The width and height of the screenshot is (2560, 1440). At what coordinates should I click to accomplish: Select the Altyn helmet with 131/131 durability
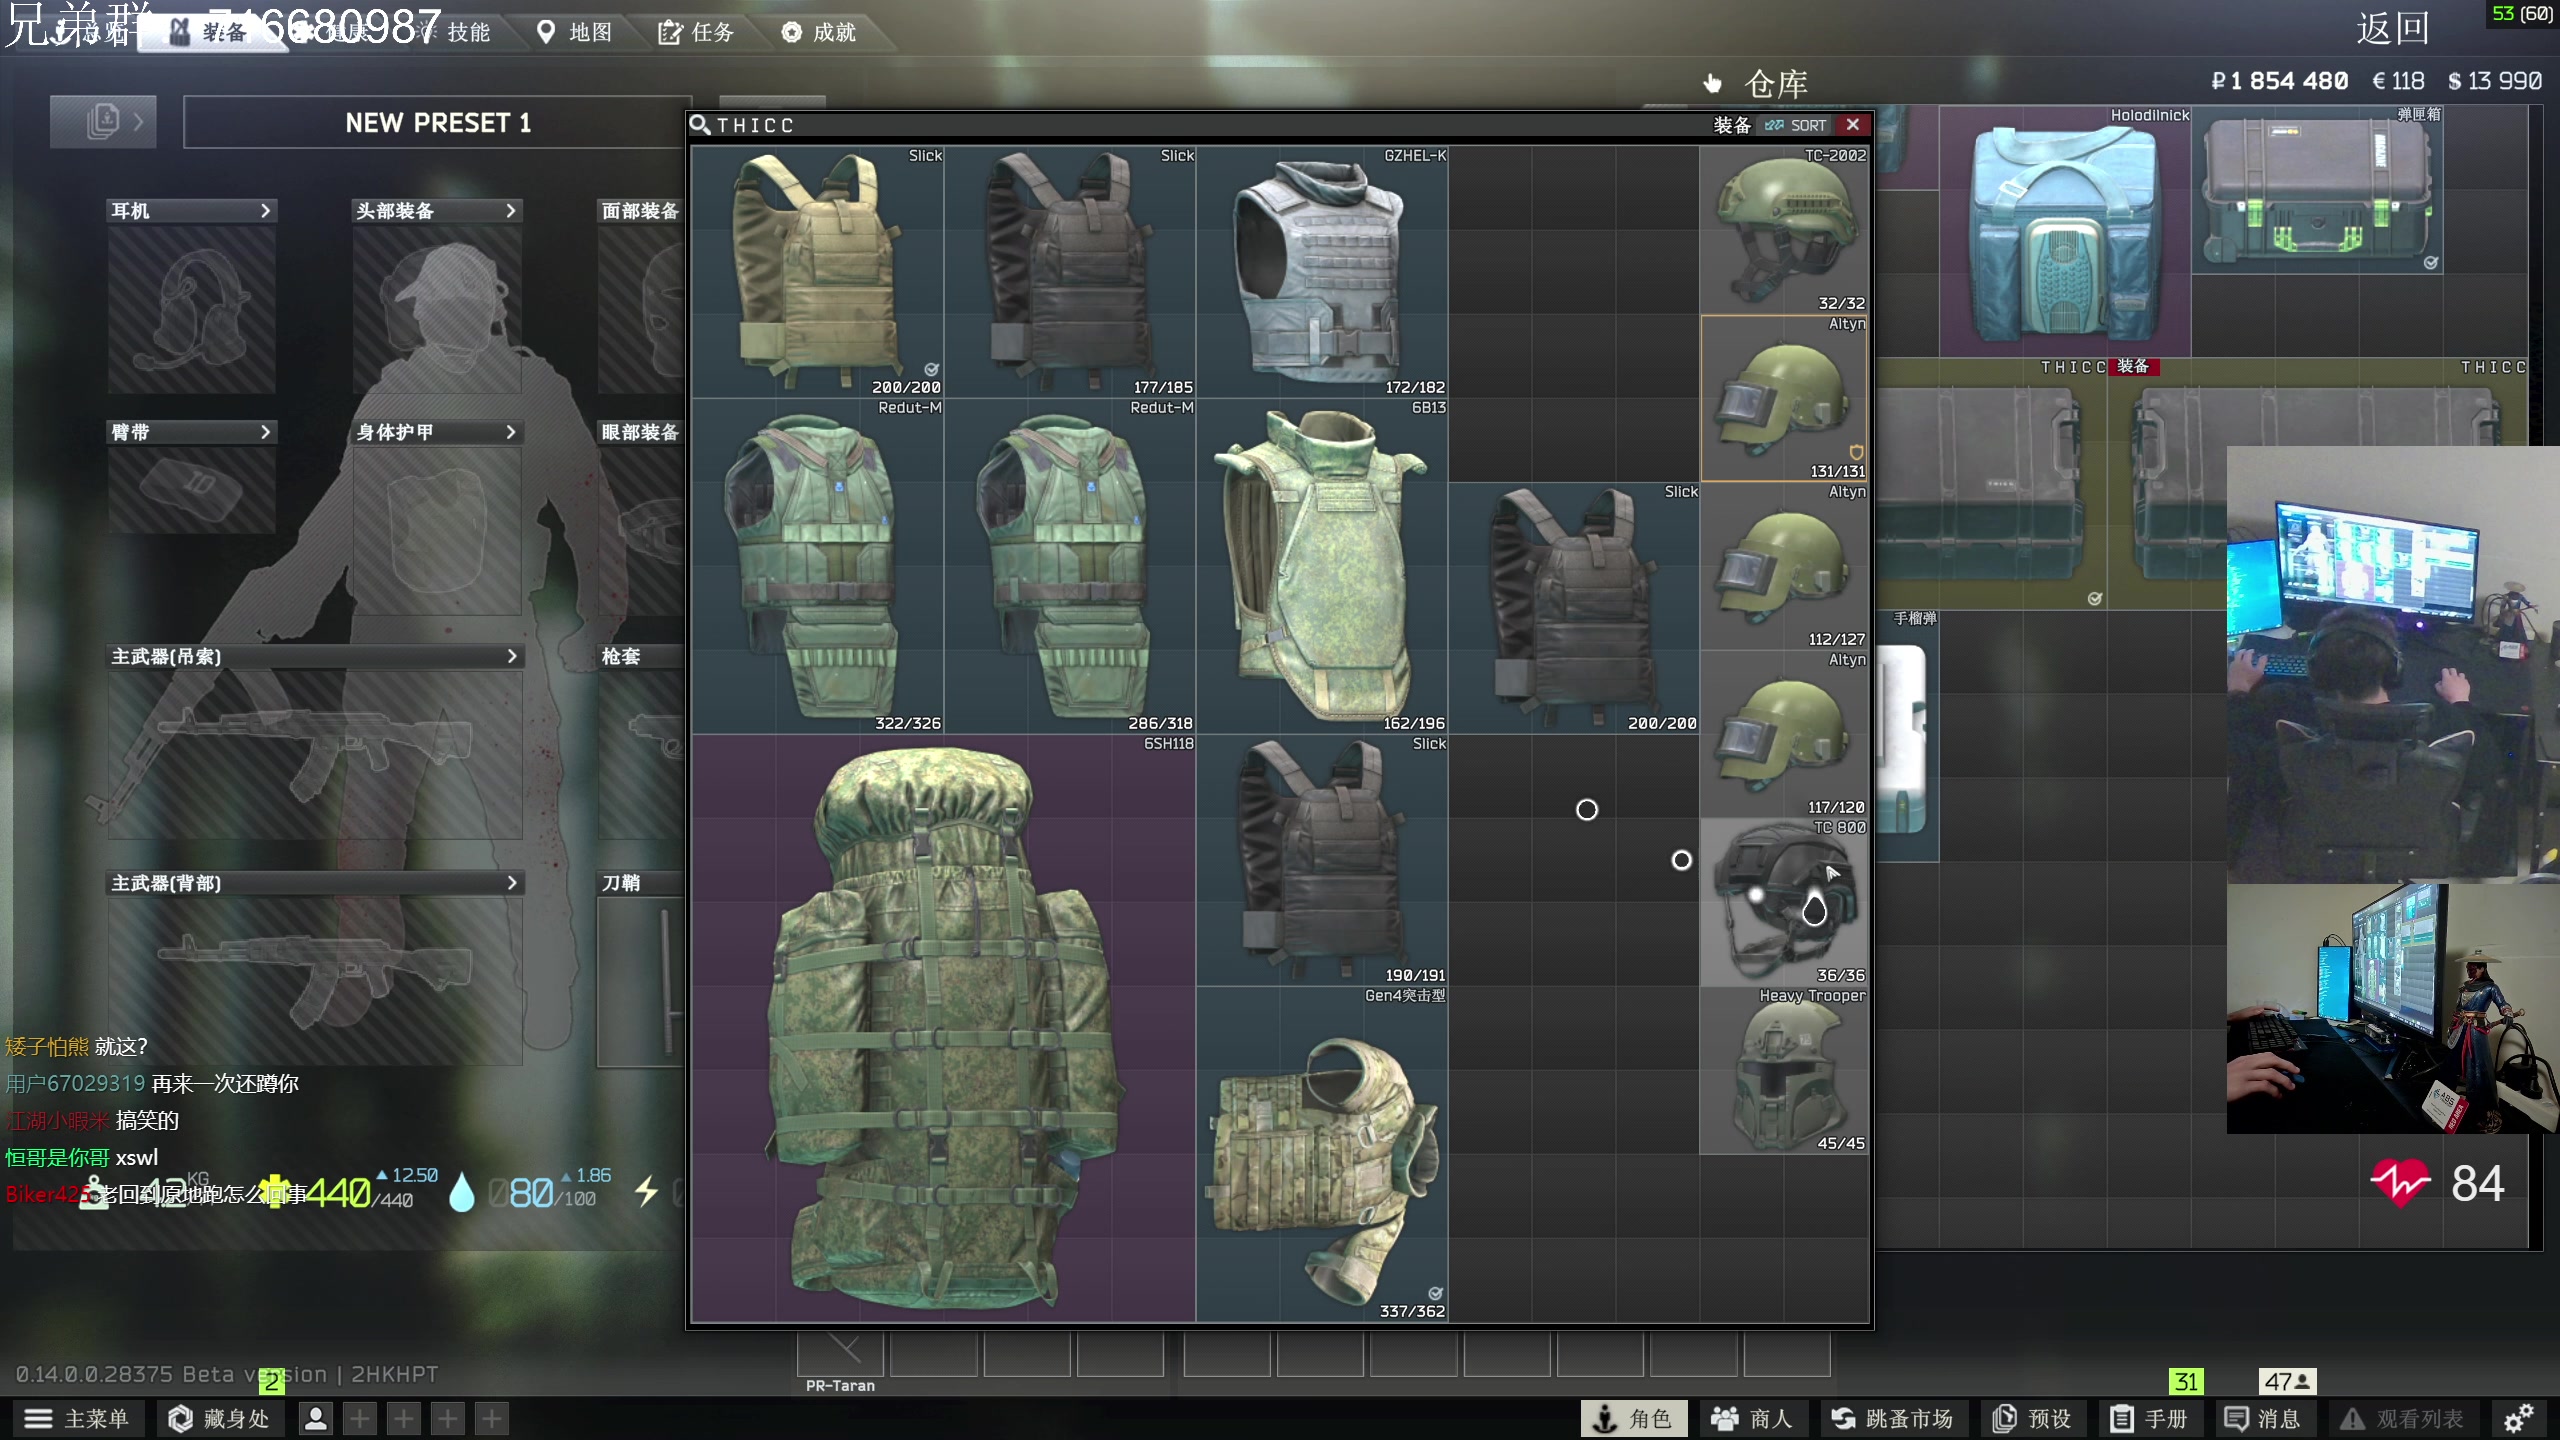(x=1784, y=398)
